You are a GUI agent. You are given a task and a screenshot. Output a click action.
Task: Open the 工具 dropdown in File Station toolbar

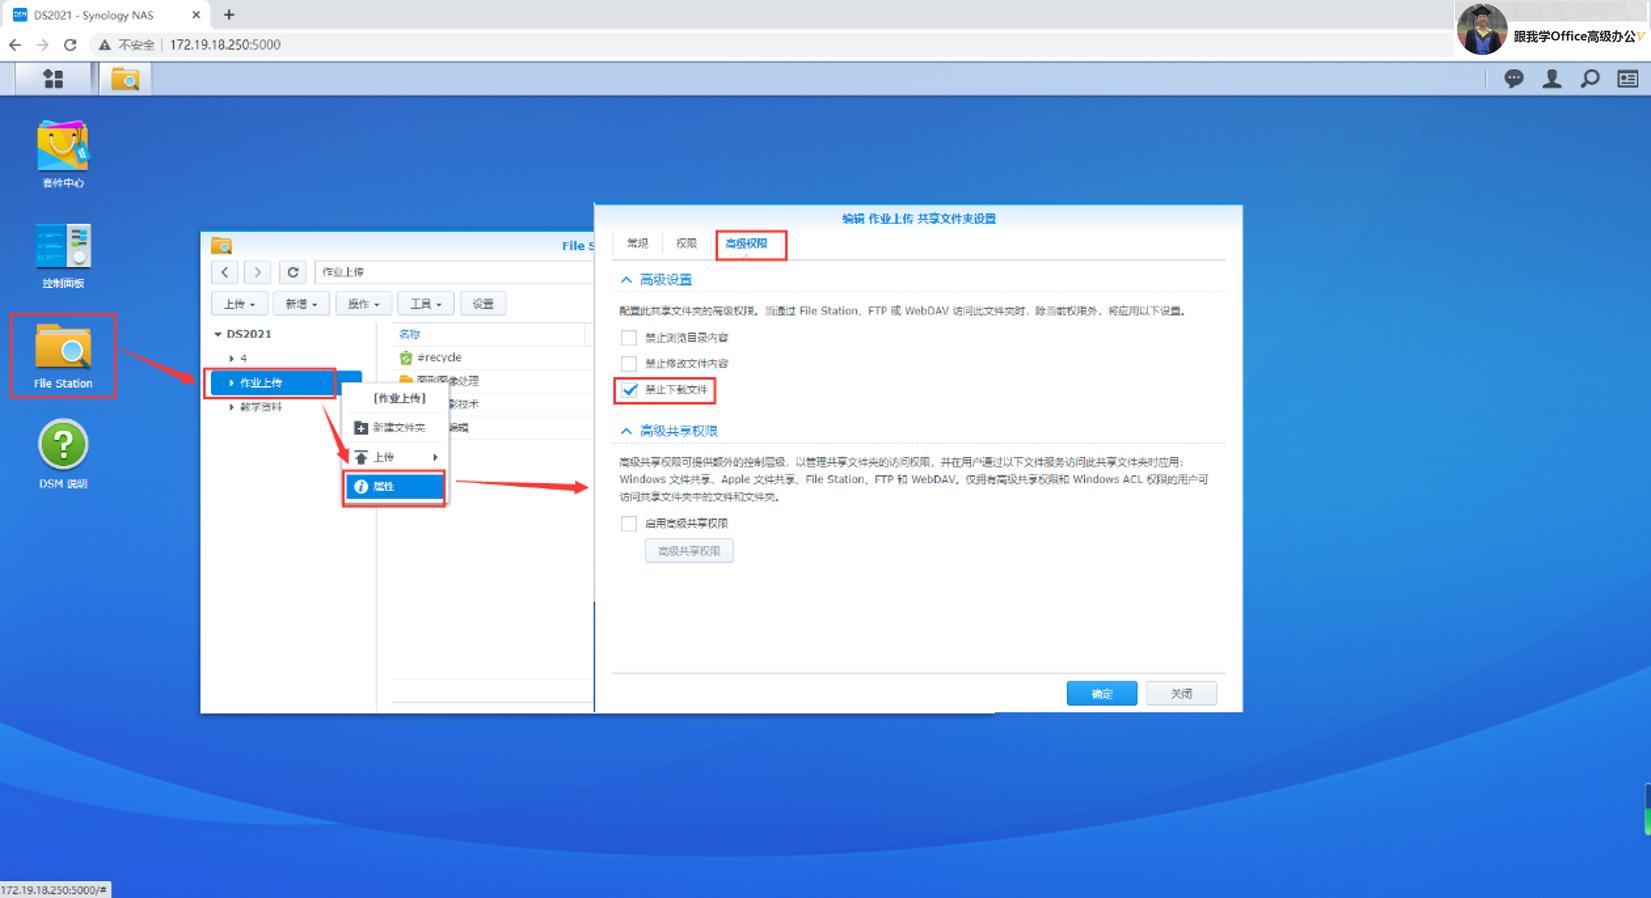click(x=425, y=304)
